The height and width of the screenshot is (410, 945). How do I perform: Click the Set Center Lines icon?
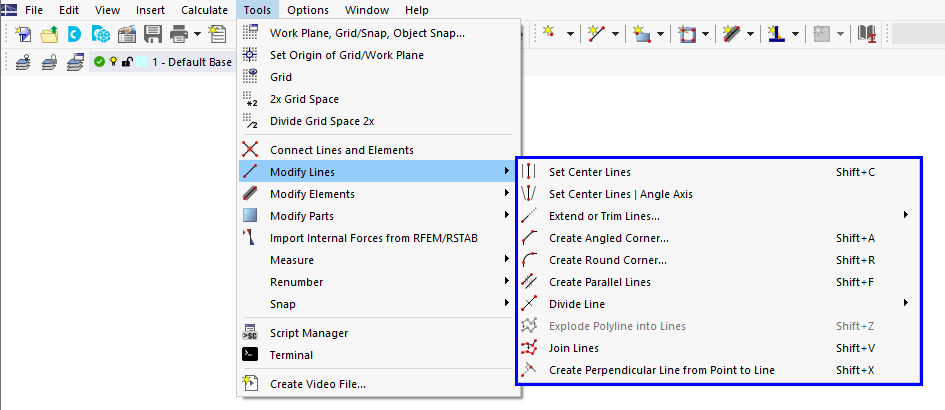point(530,172)
